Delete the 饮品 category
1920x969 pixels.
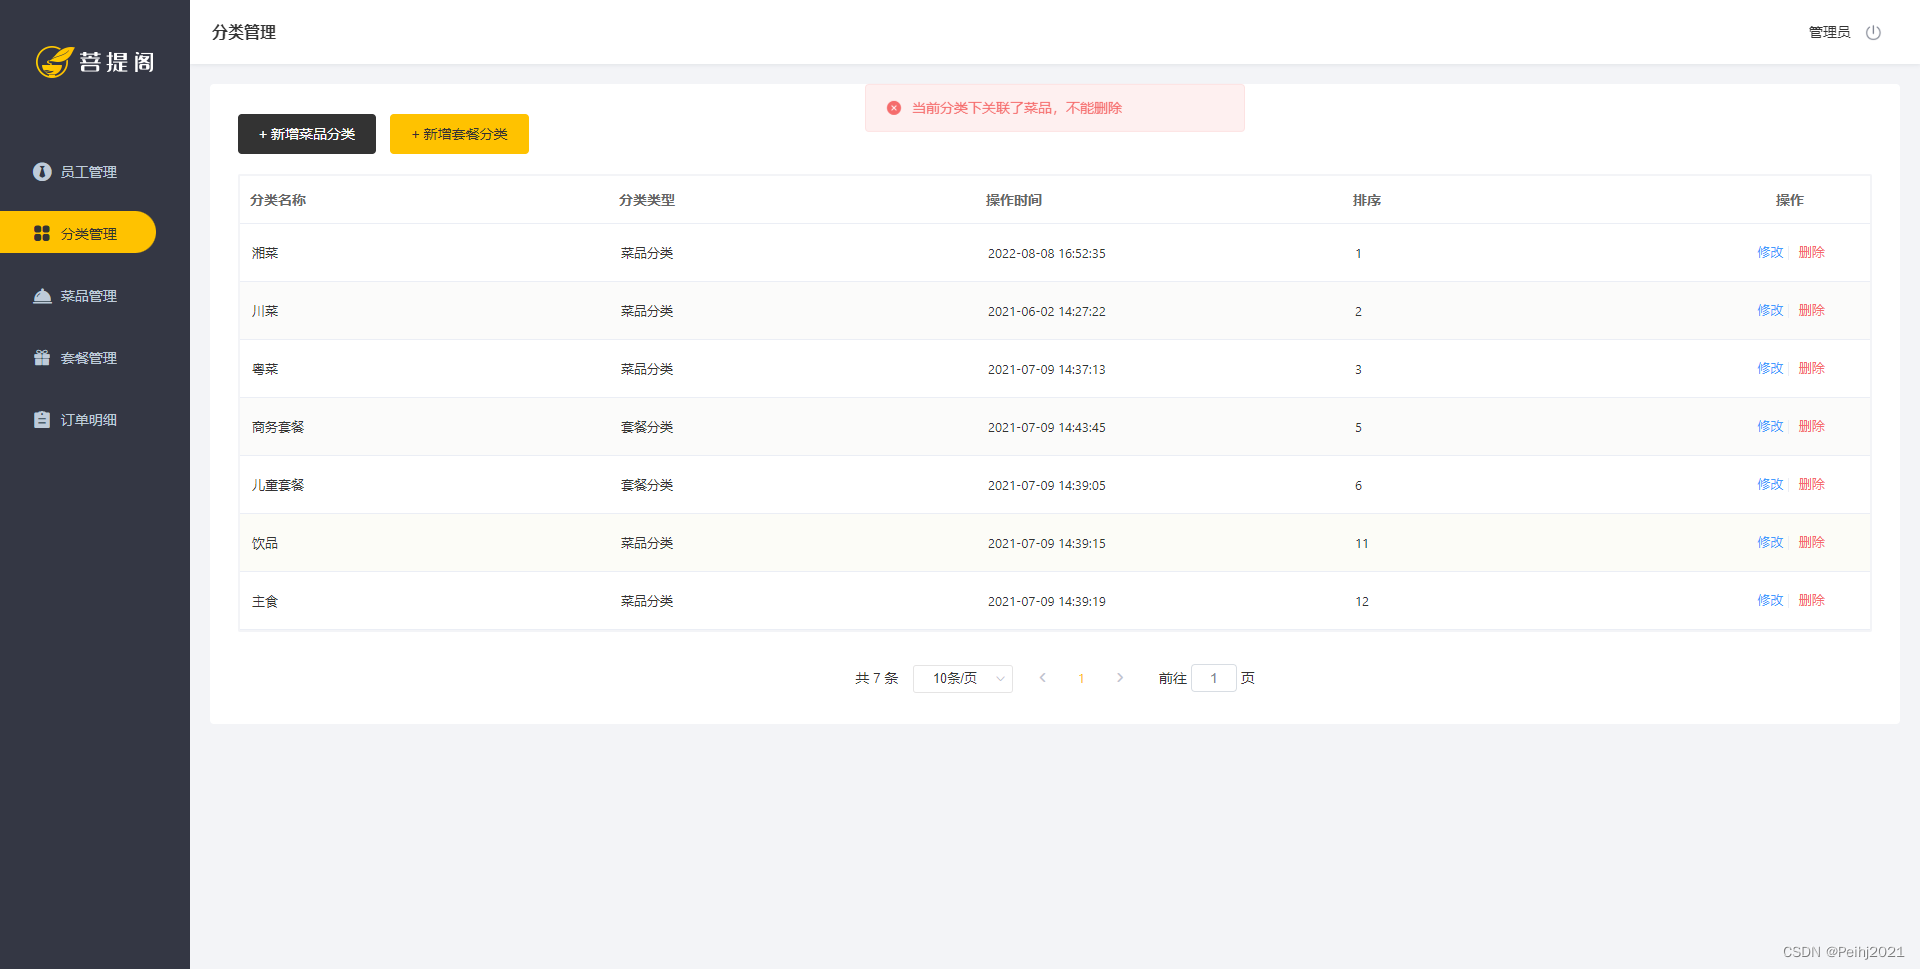[x=1811, y=542]
